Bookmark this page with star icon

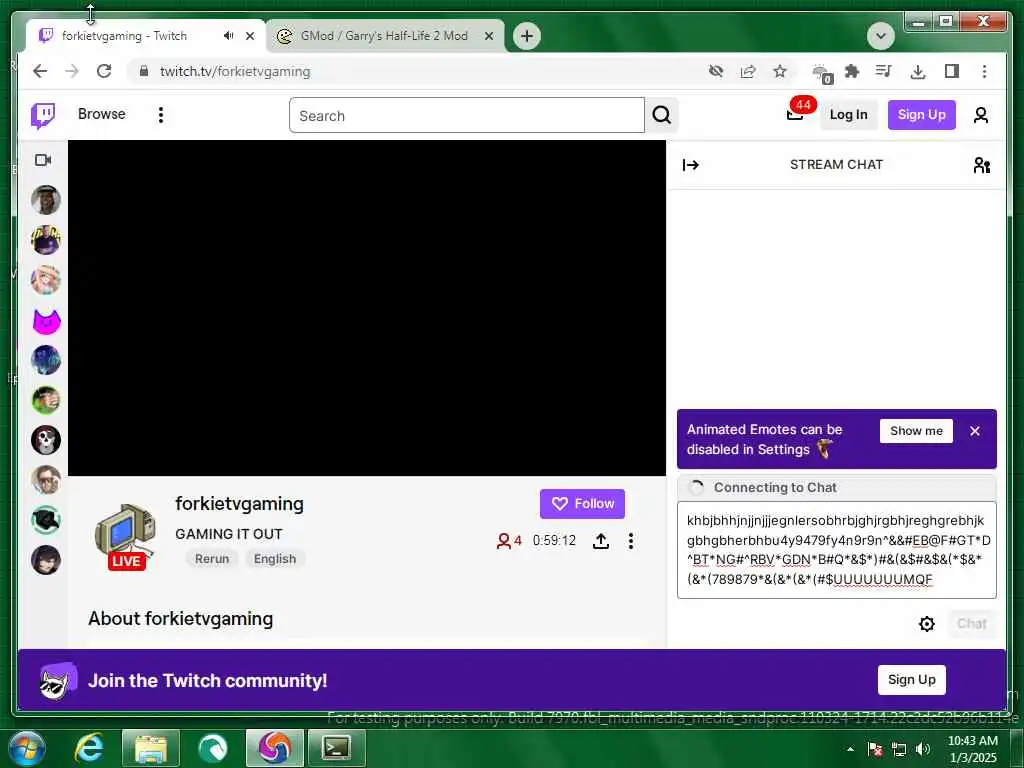780,71
